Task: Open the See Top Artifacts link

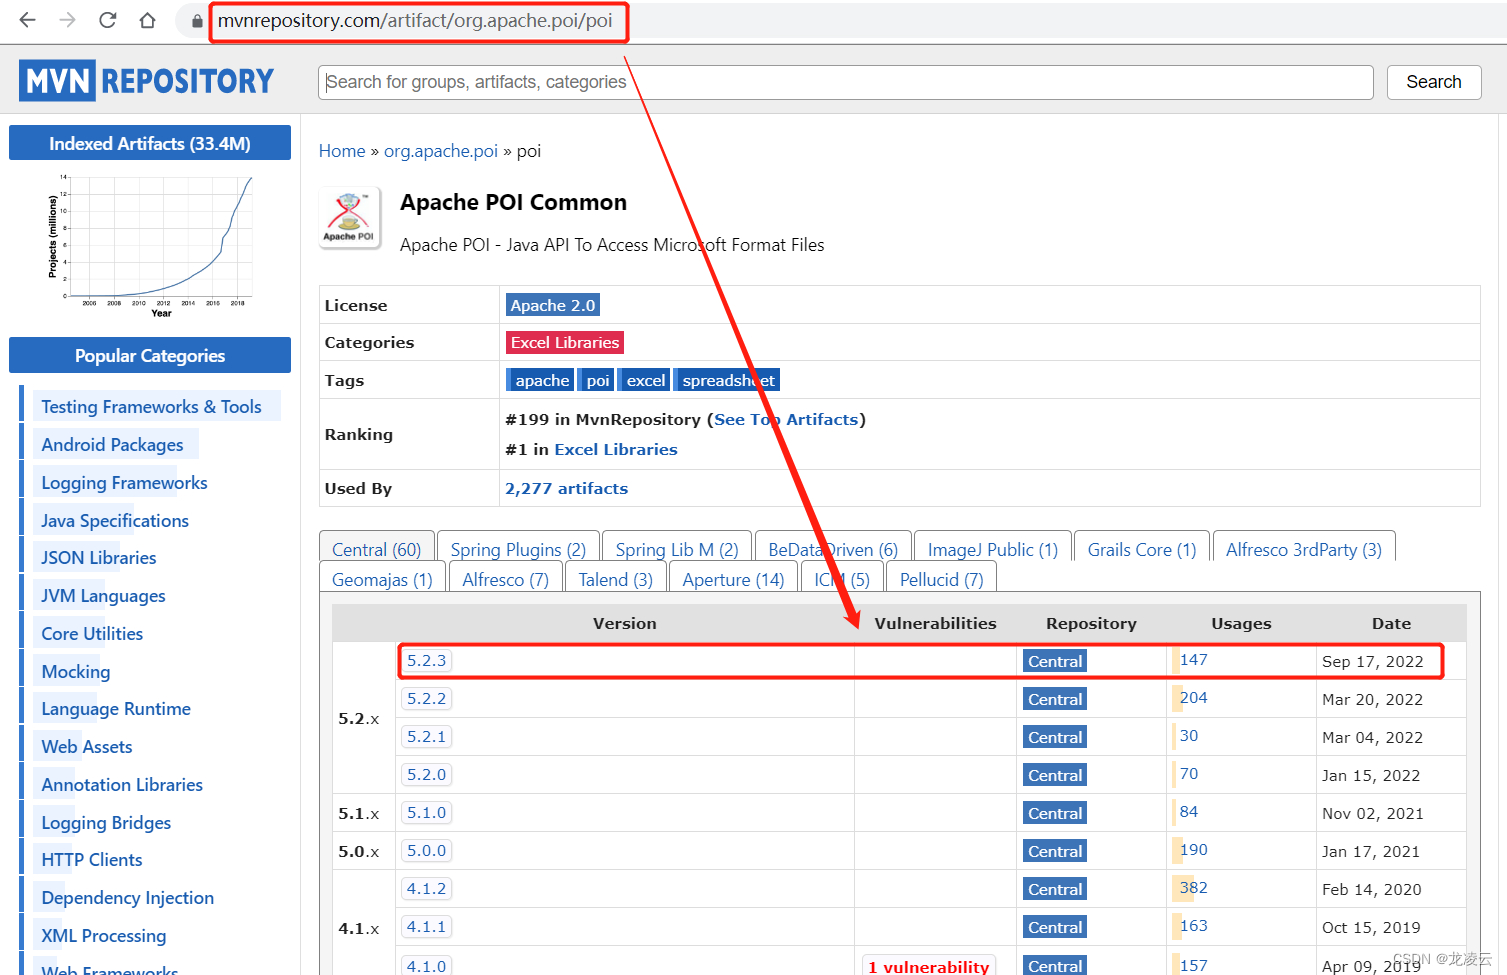Action: 786,420
